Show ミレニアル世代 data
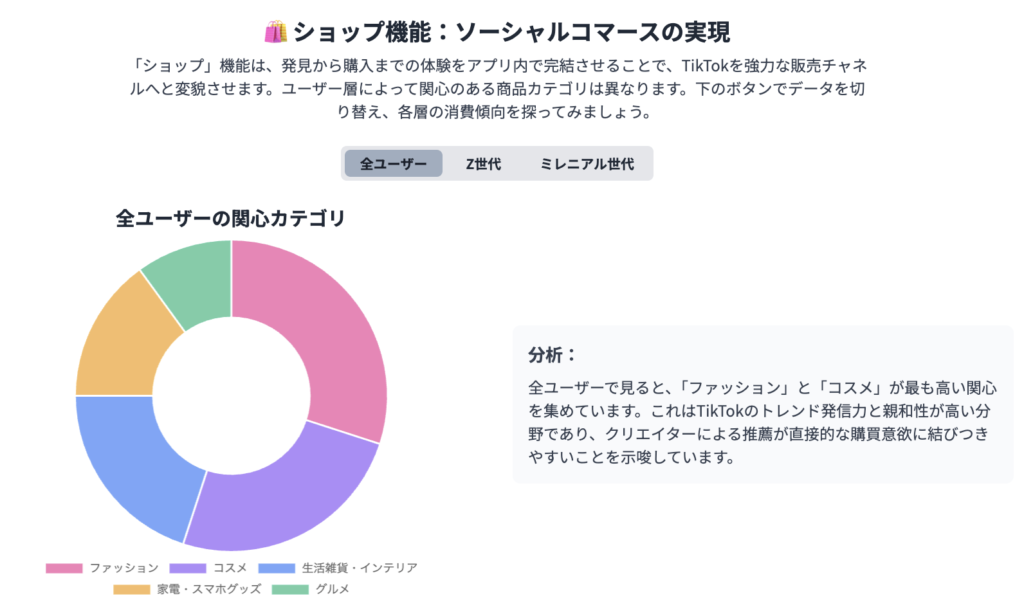 586,164
